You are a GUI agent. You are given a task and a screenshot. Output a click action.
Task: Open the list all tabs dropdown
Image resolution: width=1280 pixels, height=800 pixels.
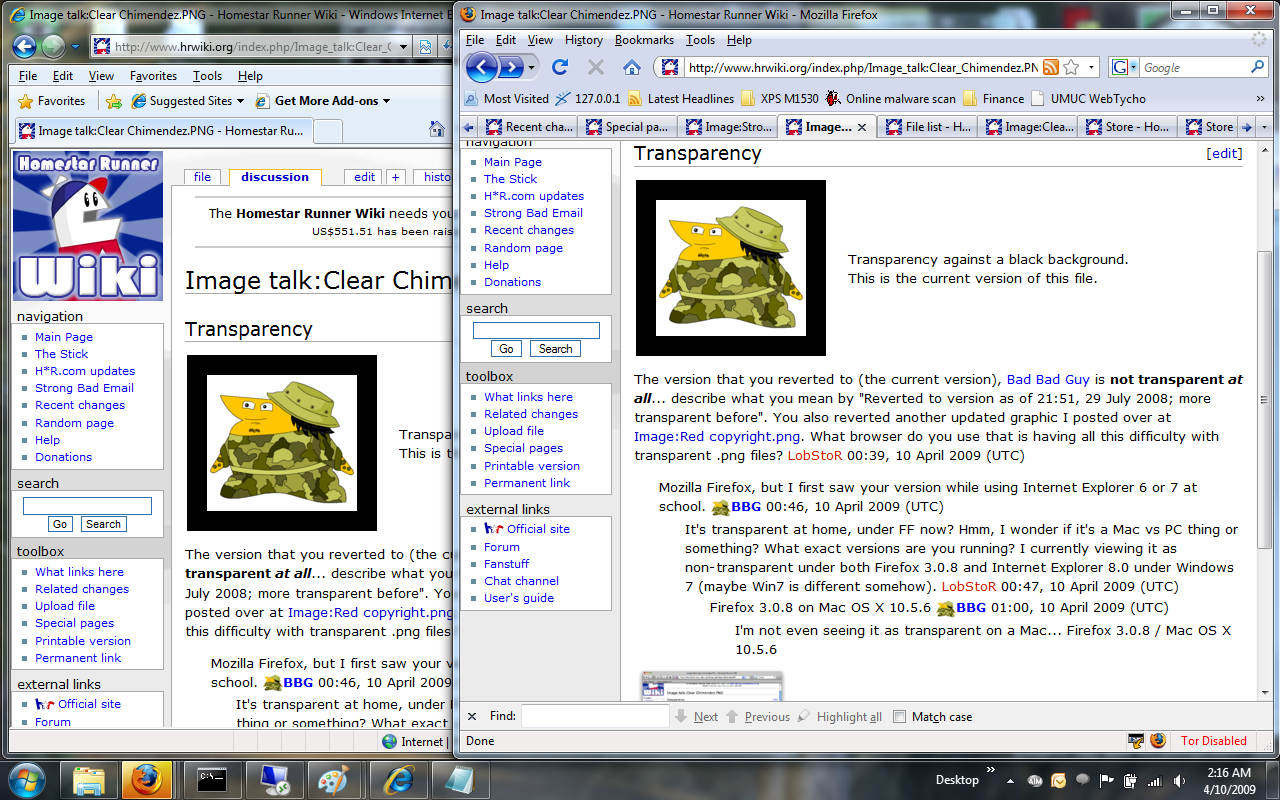click(x=1265, y=127)
